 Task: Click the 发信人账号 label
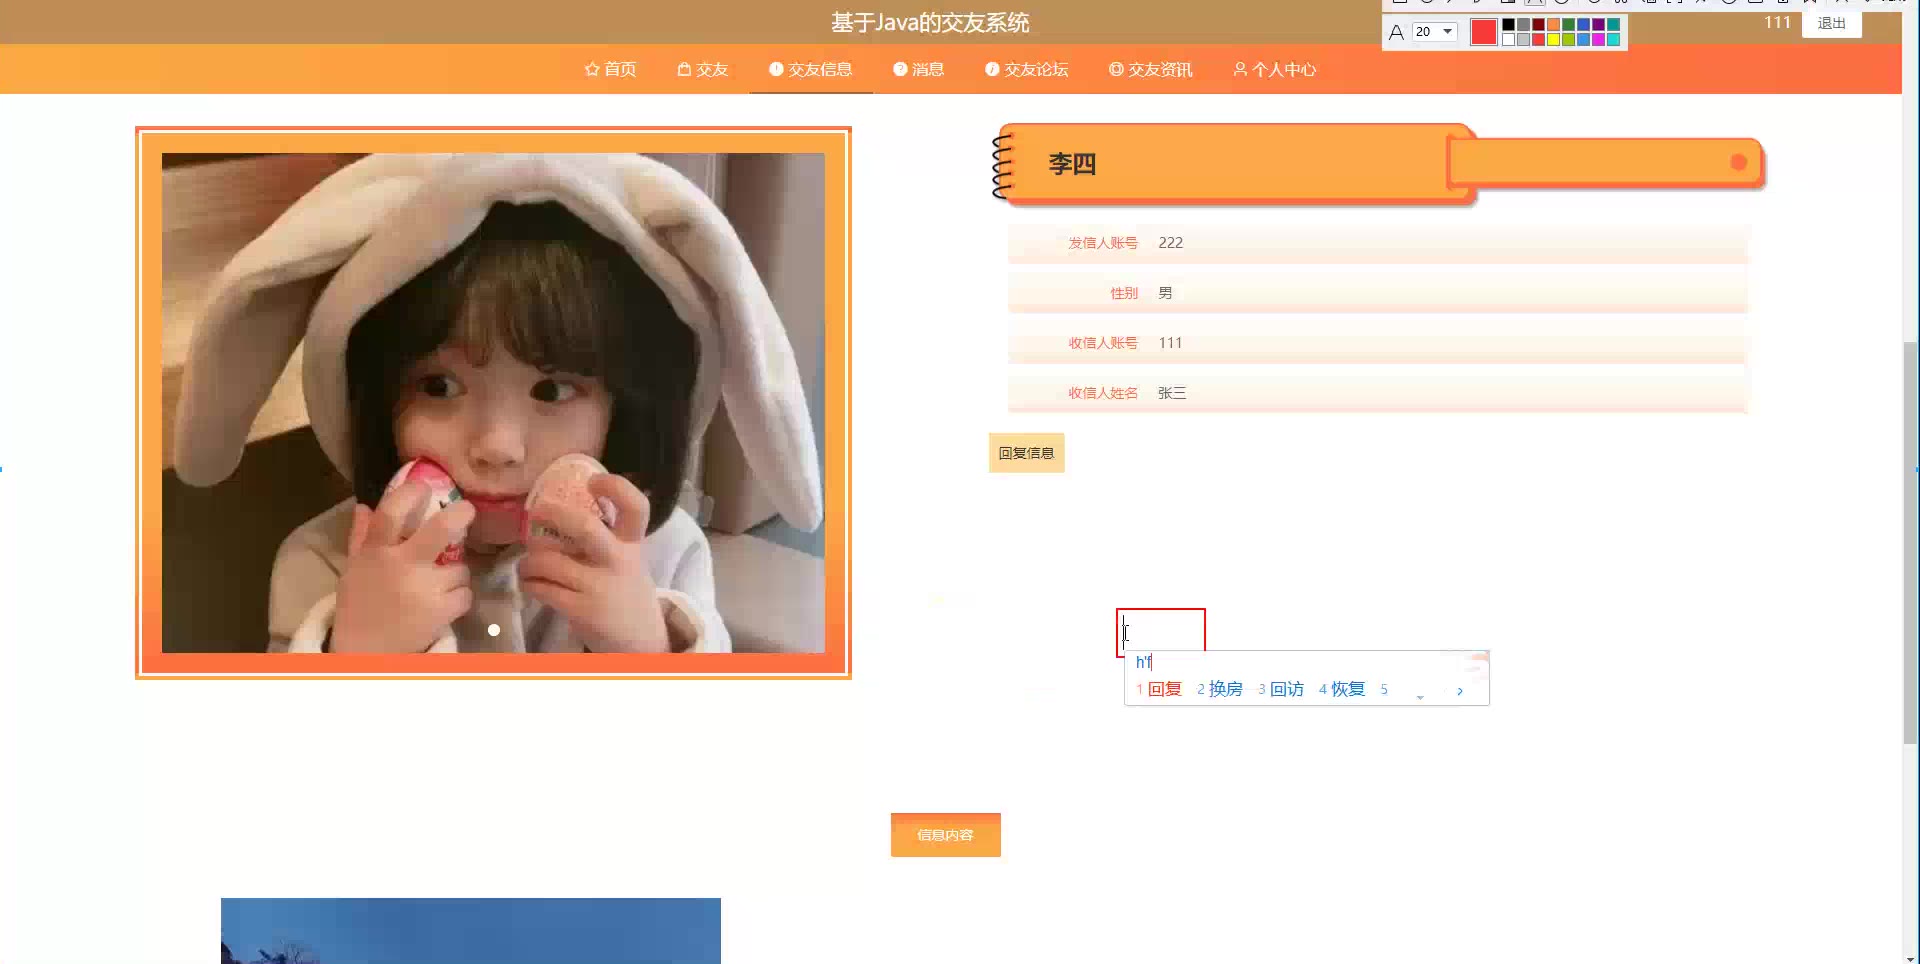click(1103, 243)
